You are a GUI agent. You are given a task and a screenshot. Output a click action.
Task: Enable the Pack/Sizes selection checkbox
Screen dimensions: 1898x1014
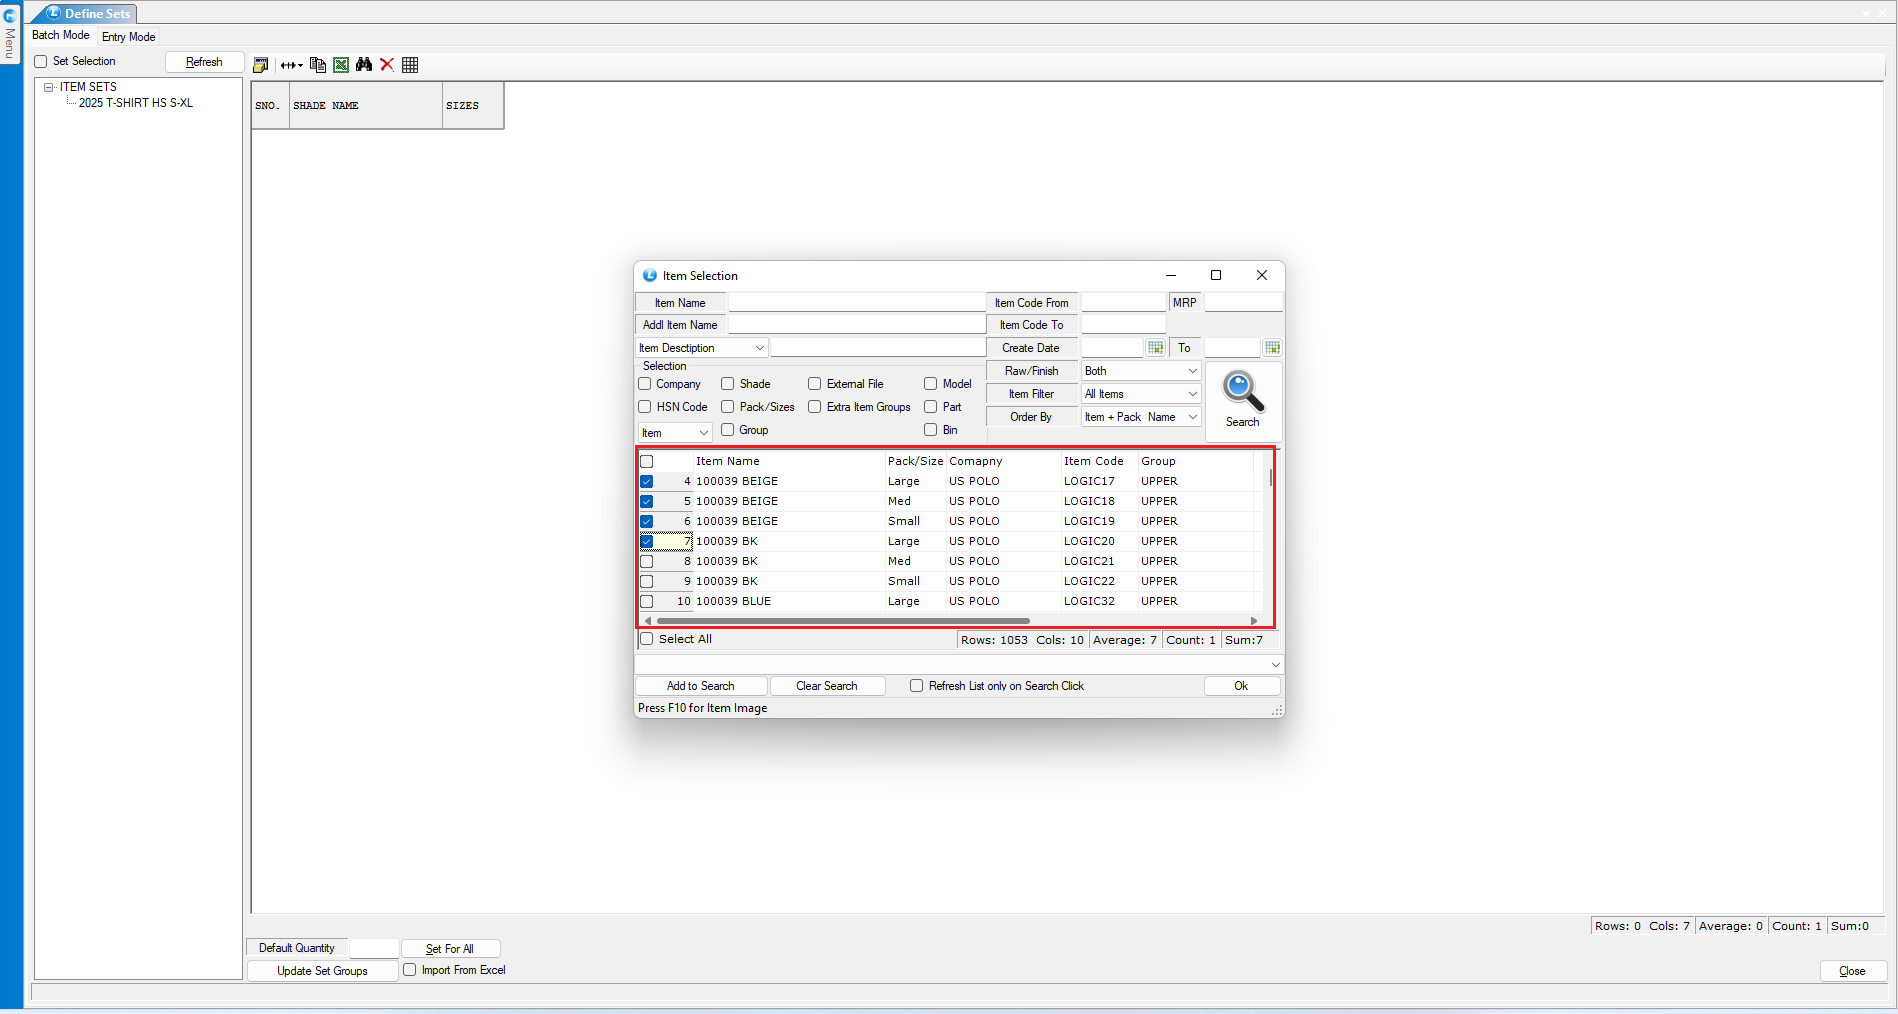pyautogui.click(x=728, y=407)
